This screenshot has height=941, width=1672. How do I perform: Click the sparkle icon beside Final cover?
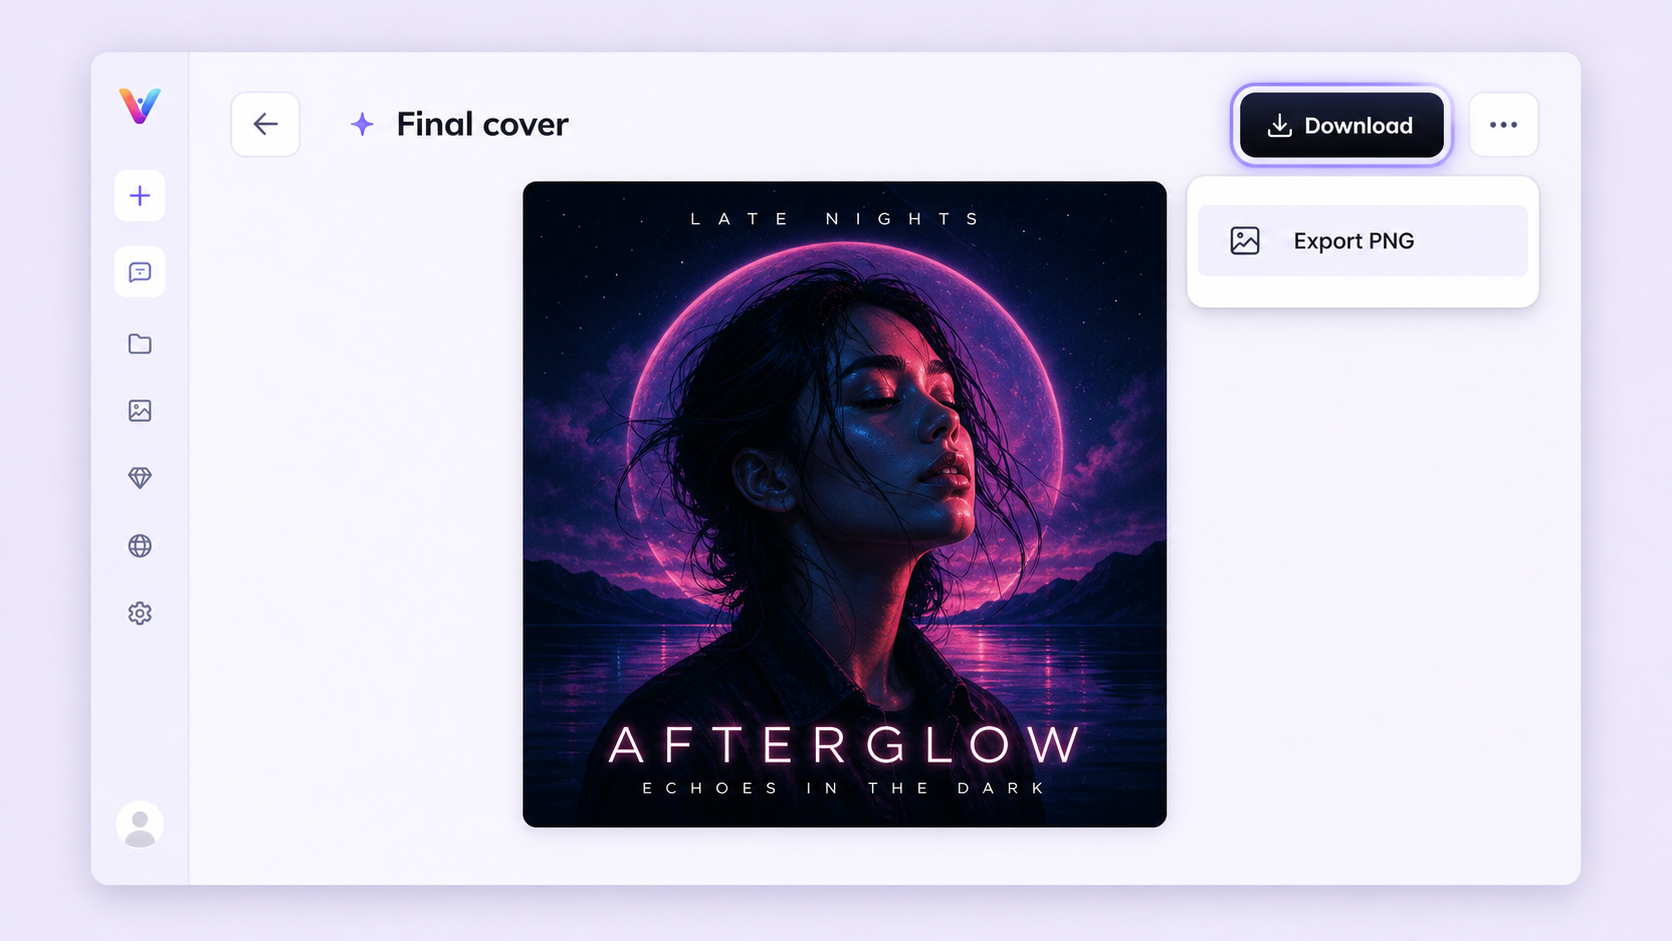362,124
